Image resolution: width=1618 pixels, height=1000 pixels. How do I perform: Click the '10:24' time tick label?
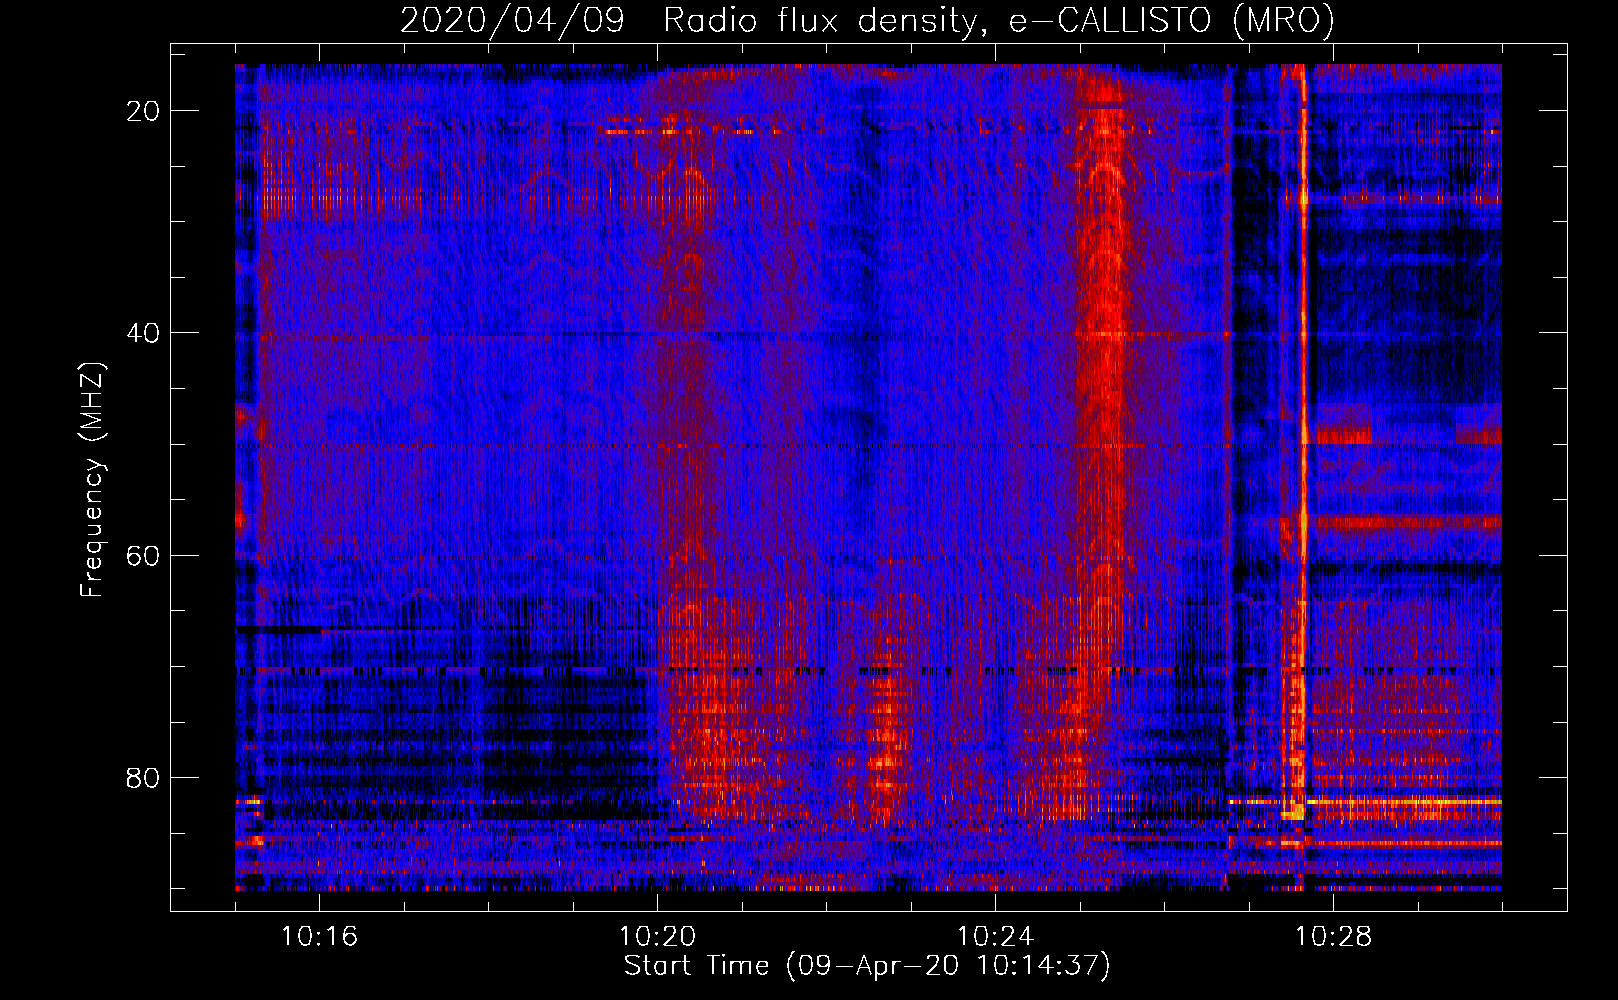click(x=995, y=936)
